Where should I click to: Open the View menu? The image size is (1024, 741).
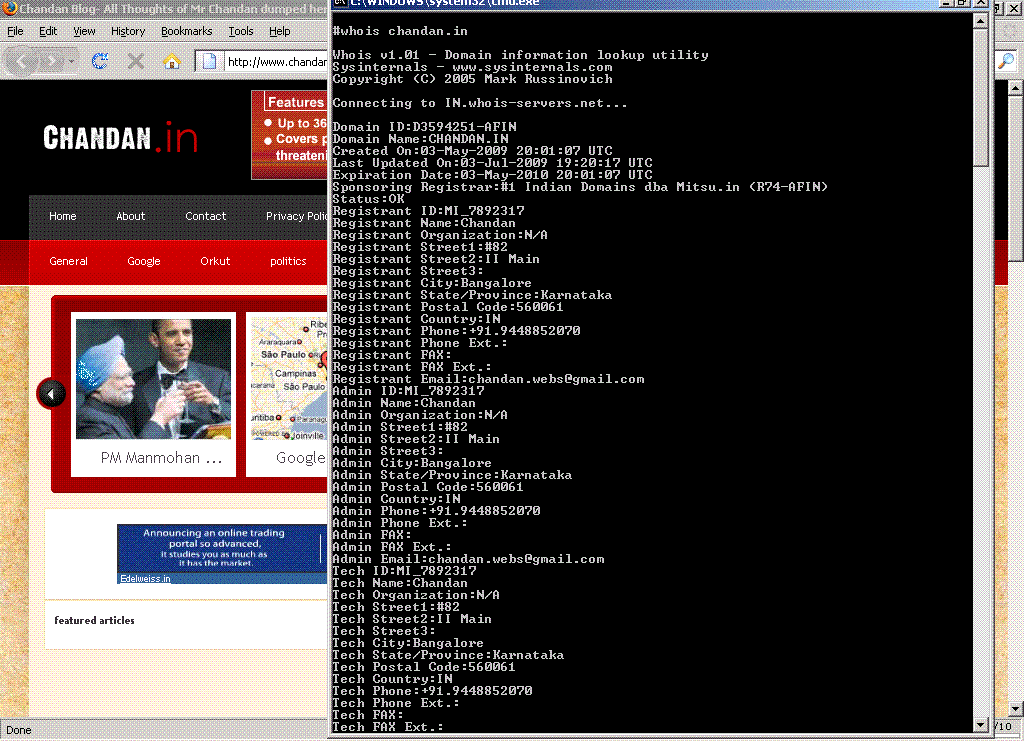point(84,31)
